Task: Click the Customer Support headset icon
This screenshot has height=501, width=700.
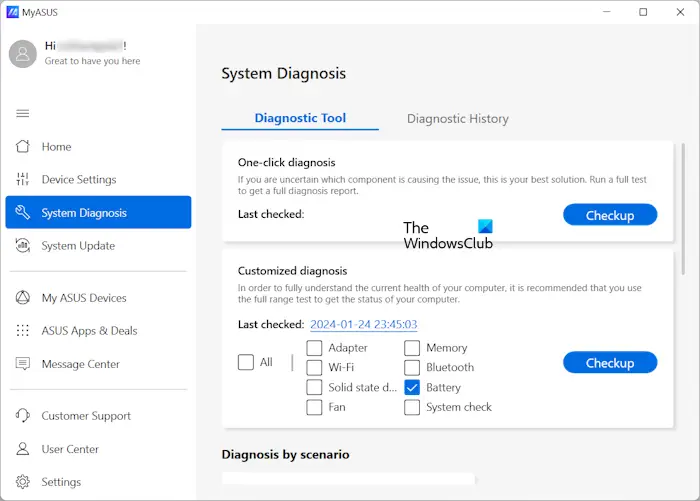Action: 23,415
